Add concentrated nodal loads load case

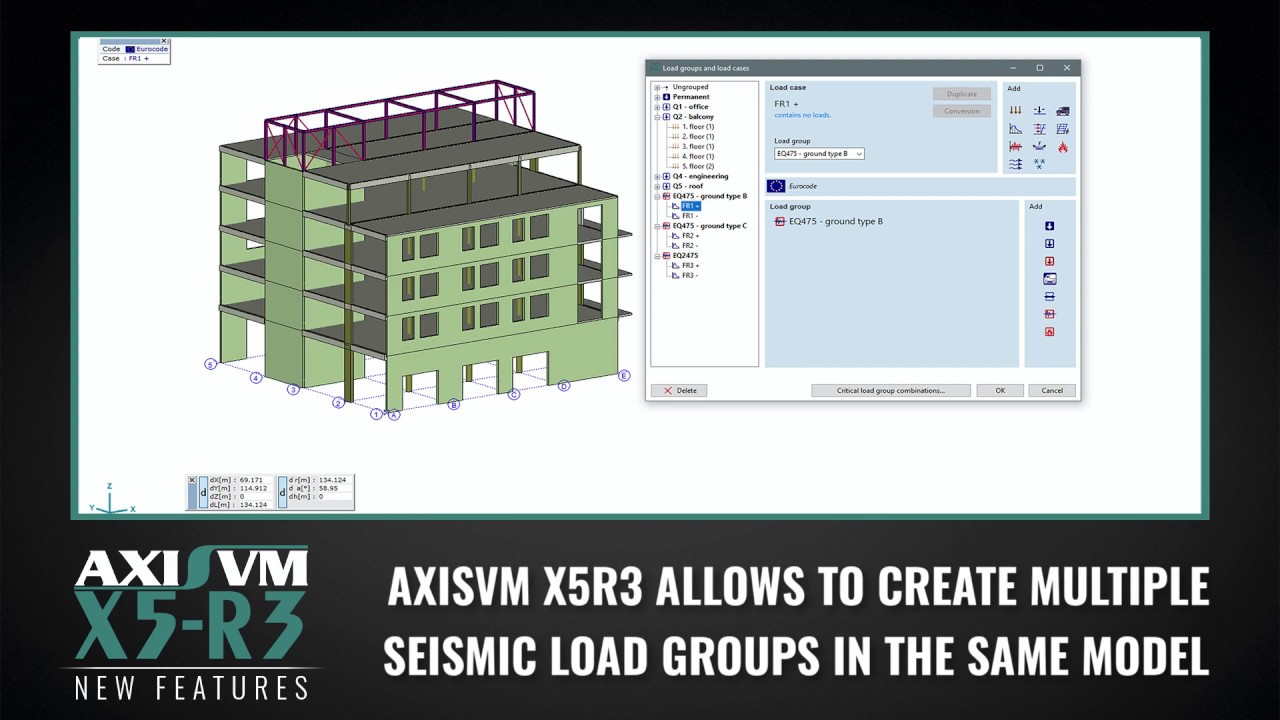tap(1015, 110)
